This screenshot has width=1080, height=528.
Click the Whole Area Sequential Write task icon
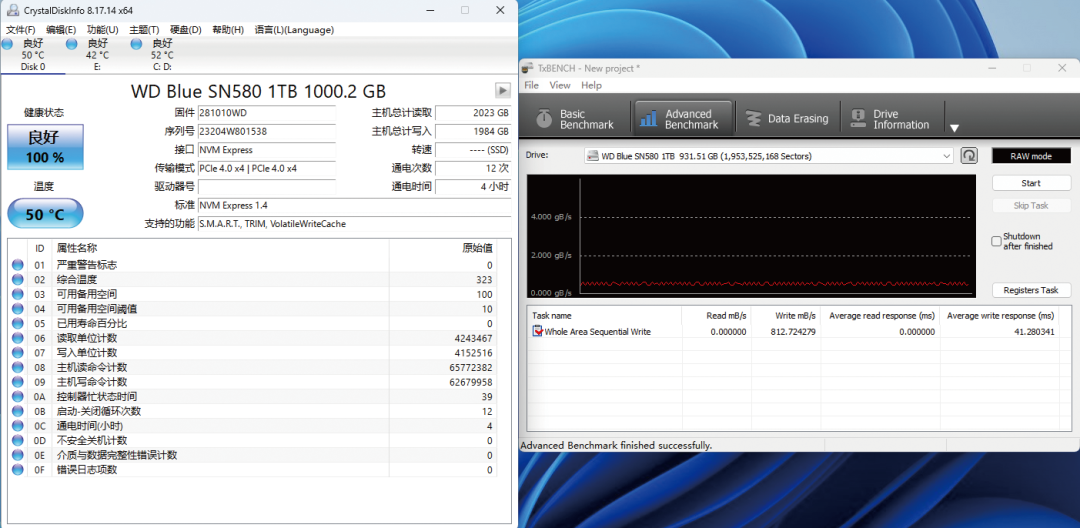537,331
